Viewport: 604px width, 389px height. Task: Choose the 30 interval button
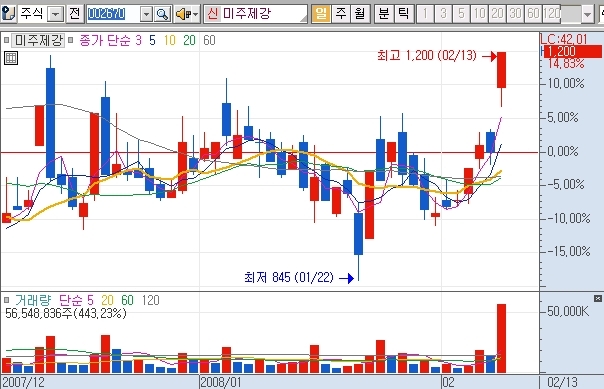click(515, 14)
